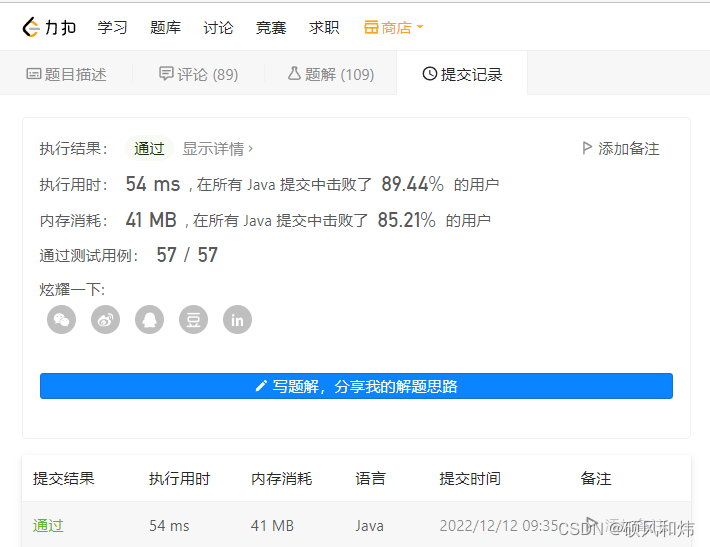Click the large 41 MB memory value

click(151, 220)
